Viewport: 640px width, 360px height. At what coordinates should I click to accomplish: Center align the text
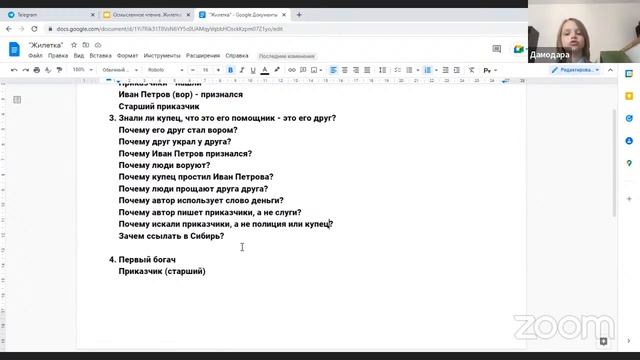344,70
